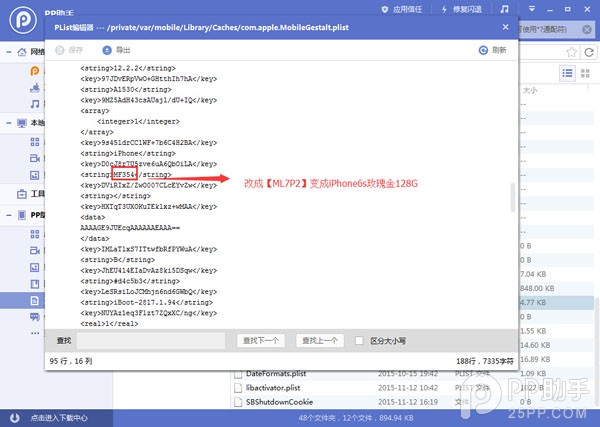Click the 刷新 refresh button in editor
Image resolution: width=600 pixels, height=427 pixels.
pyautogui.click(x=492, y=50)
